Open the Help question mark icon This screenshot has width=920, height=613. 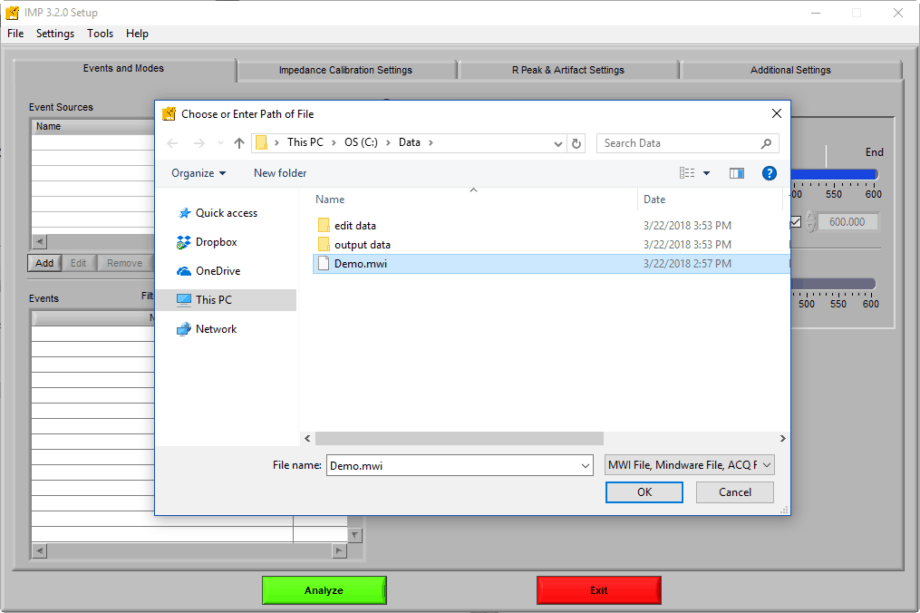[x=769, y=173]
